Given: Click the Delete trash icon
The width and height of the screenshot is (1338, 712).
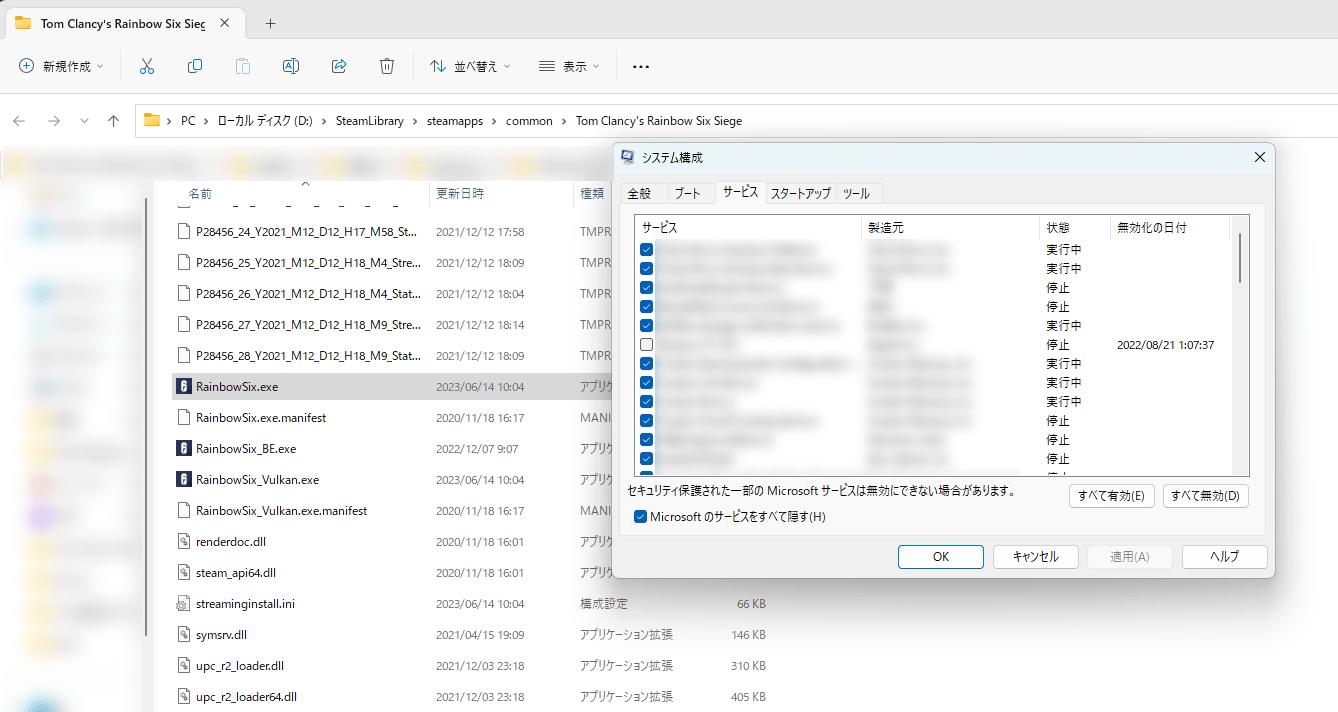Looking at the screenshot, I should [387, 65].
